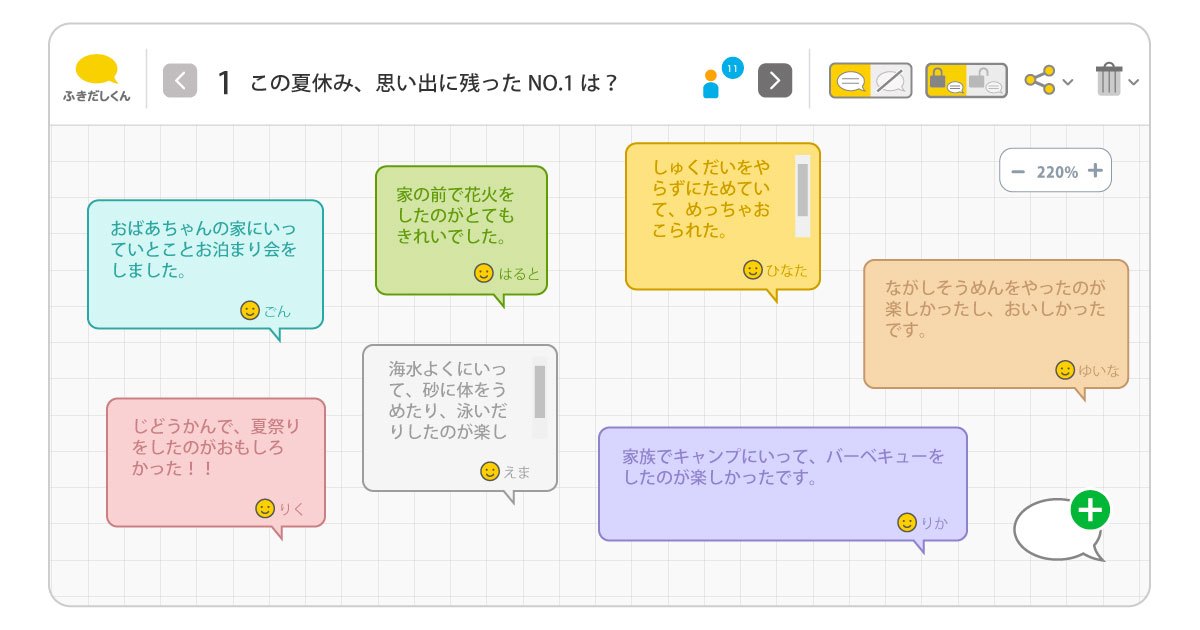Enable show-bubbles mode on the visibility switch
The height and width of the screenshot is (630, 1200).
[850, 80]
